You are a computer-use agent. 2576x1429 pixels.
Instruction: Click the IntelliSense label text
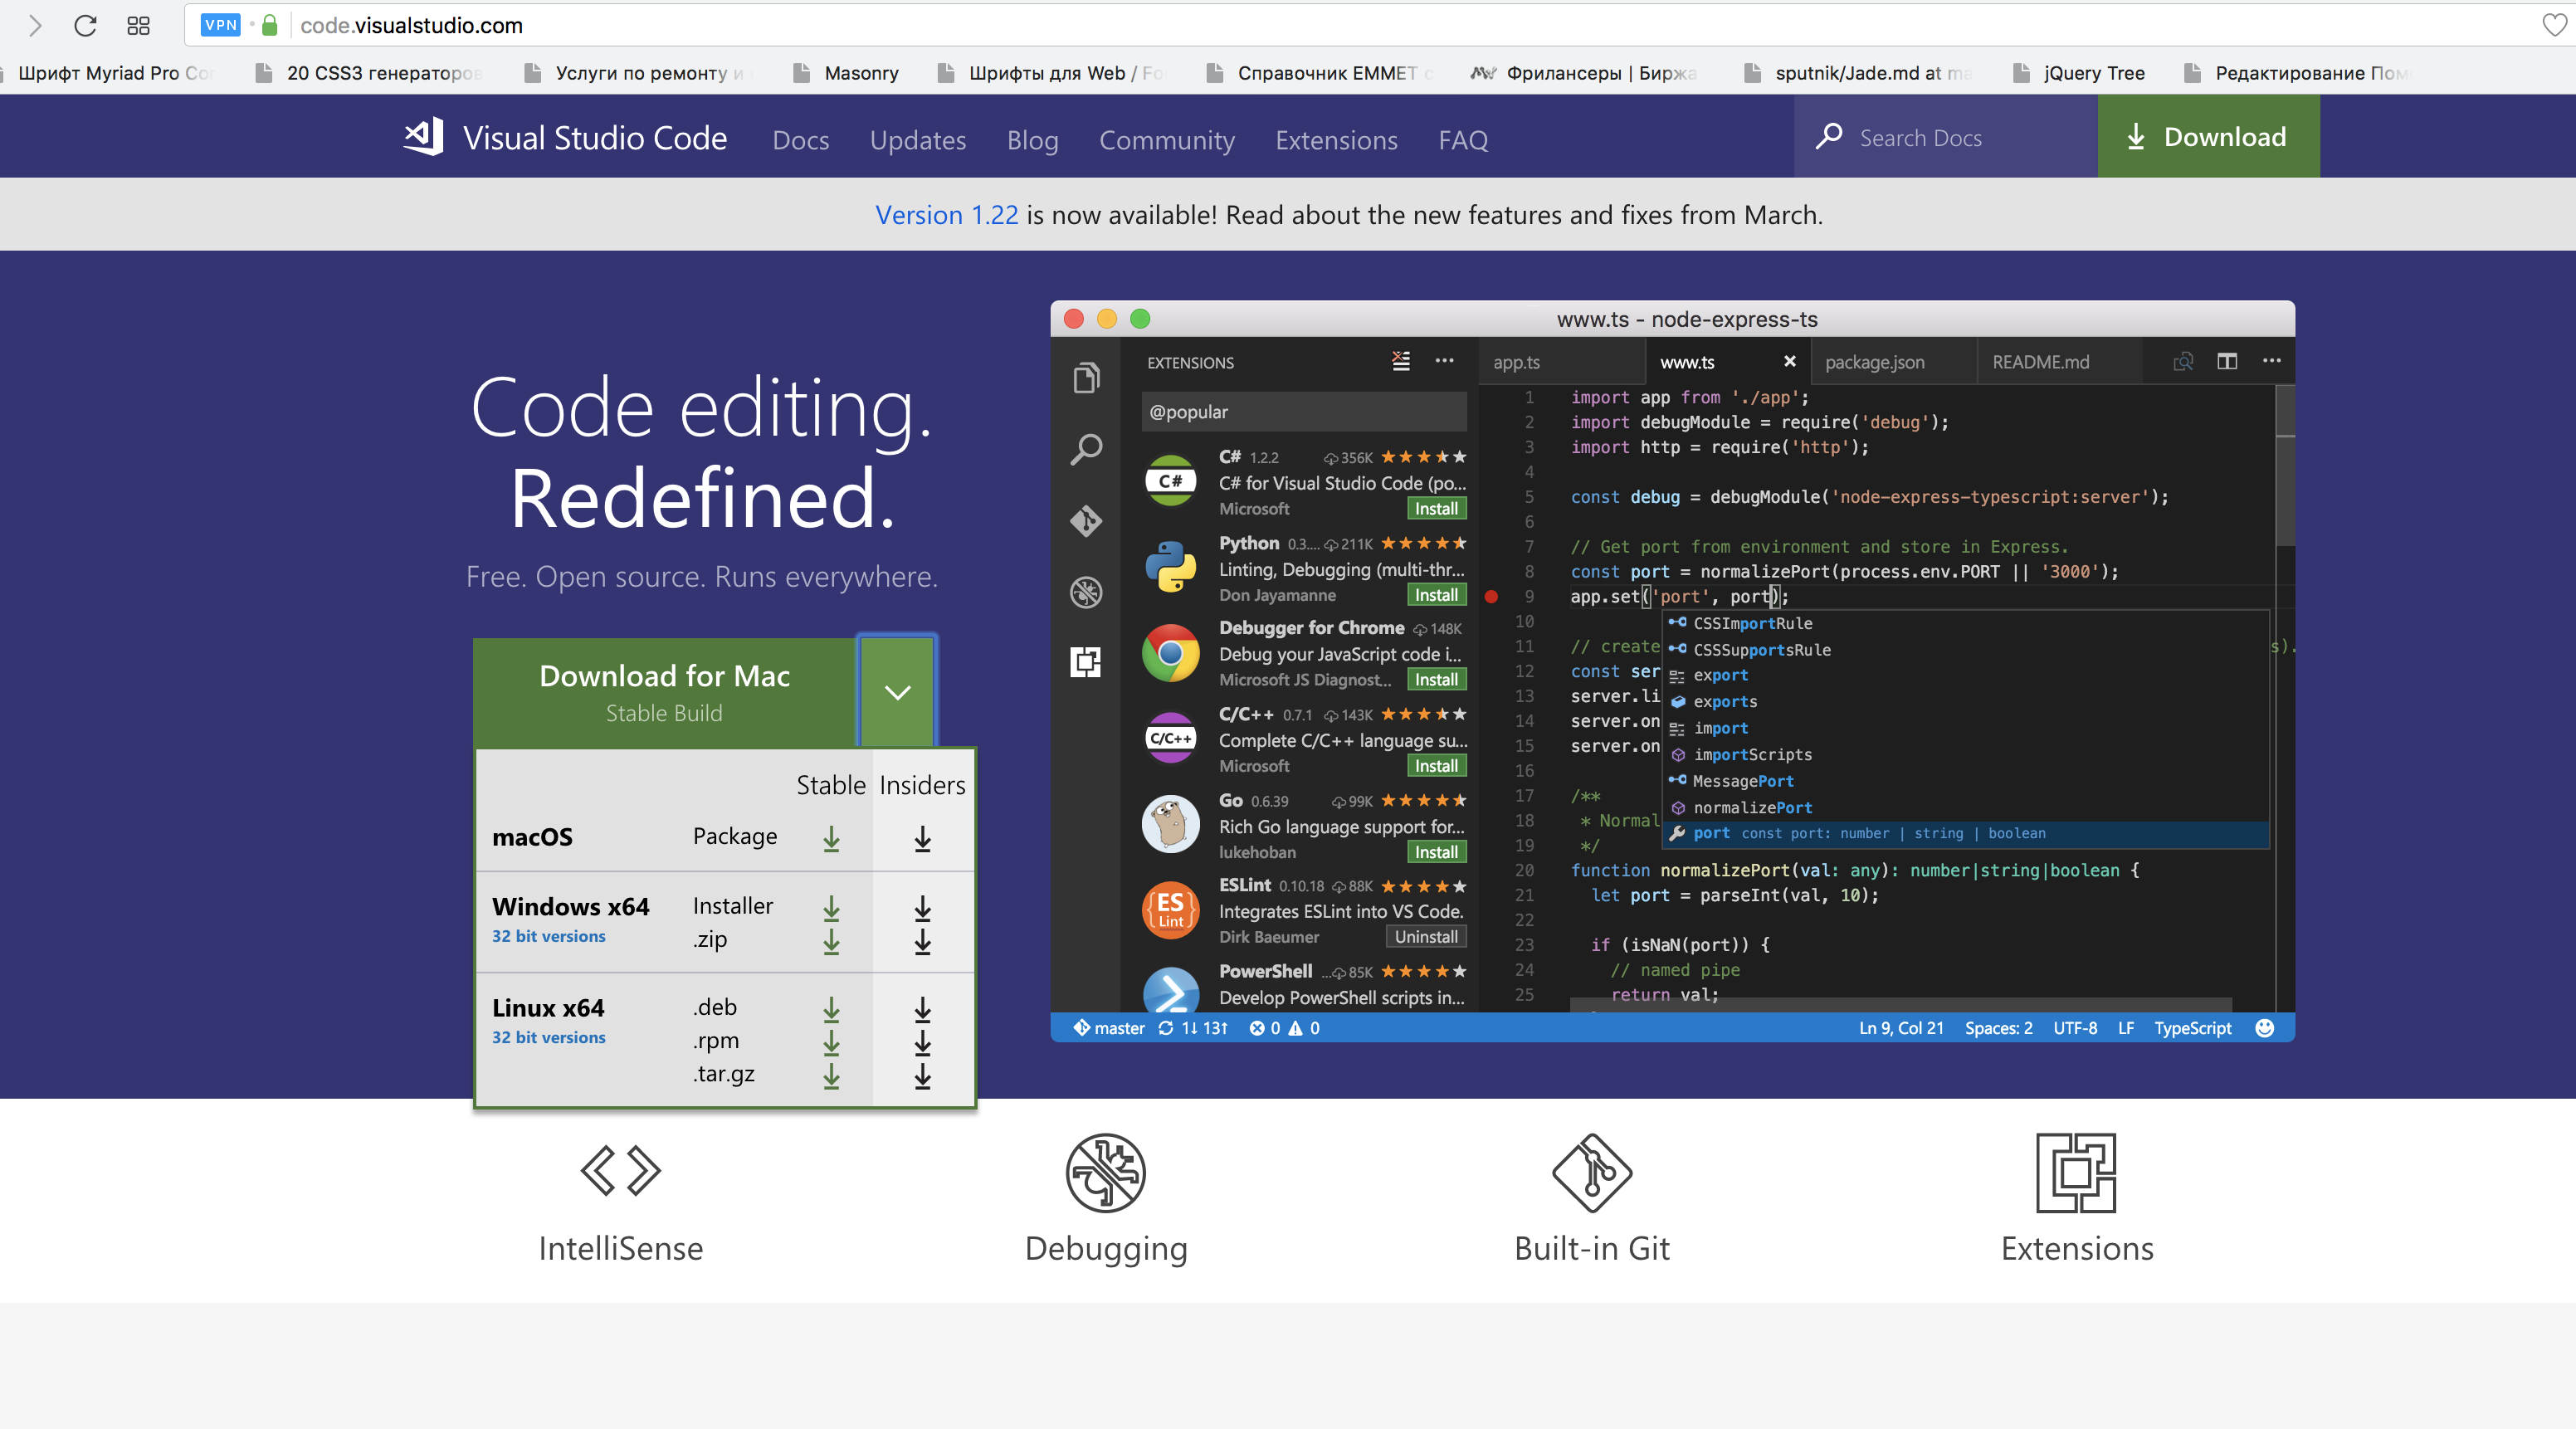tap(621, 1248)
